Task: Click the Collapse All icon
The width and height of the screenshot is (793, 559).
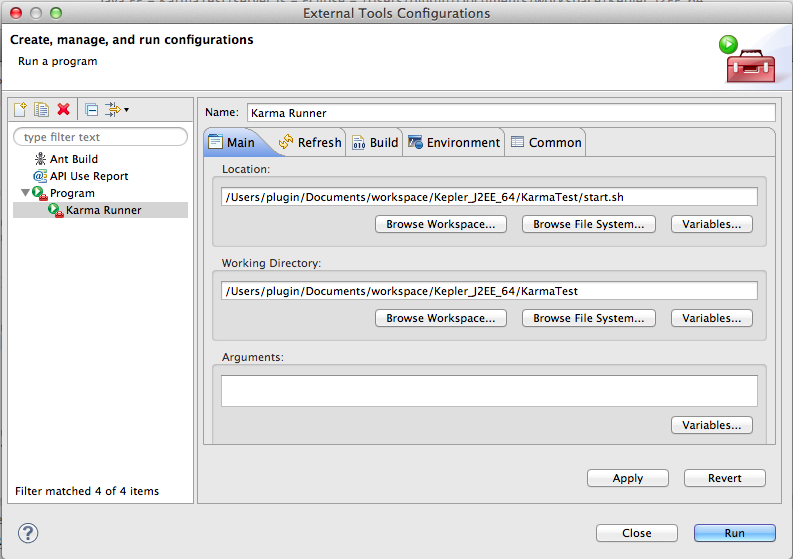Action: pos(91,109)
